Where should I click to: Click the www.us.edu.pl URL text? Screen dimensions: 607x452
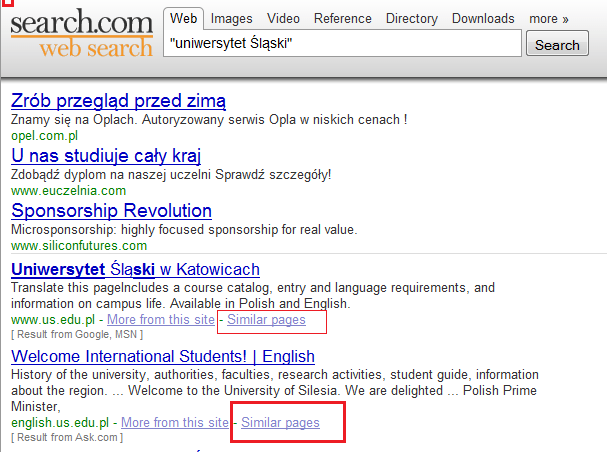(x=53, y=320)
